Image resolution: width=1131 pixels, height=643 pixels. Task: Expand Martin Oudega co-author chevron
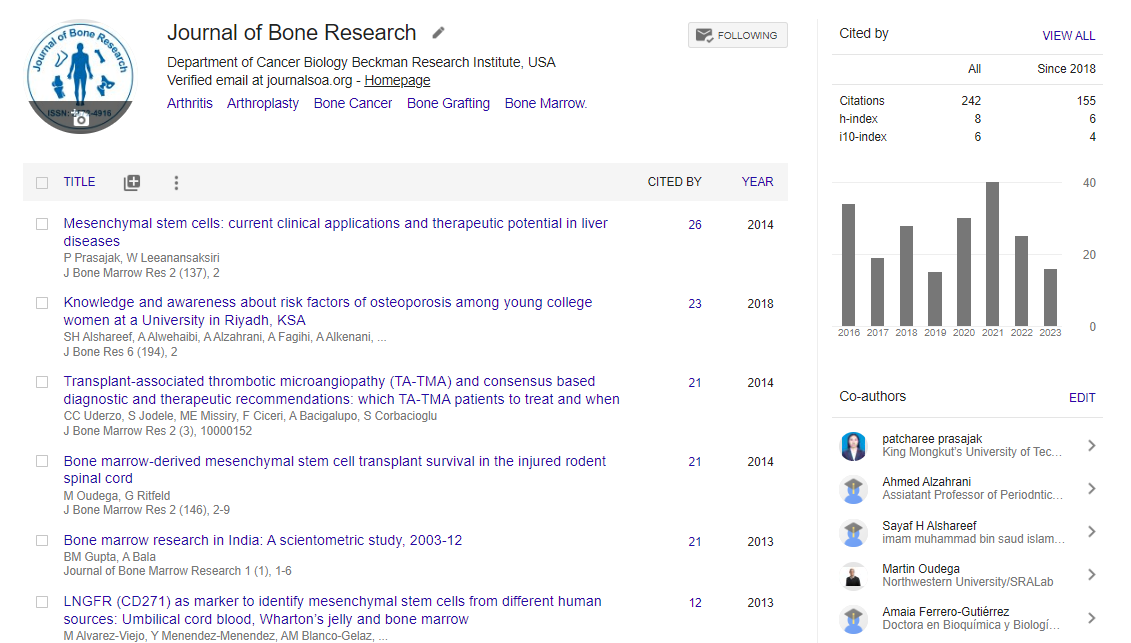[x=1091, y=575]
